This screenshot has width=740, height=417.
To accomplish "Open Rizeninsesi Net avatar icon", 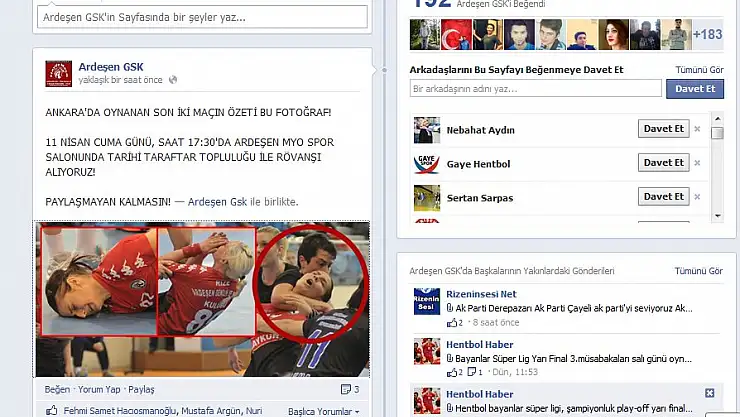I will tap(427, 301).
